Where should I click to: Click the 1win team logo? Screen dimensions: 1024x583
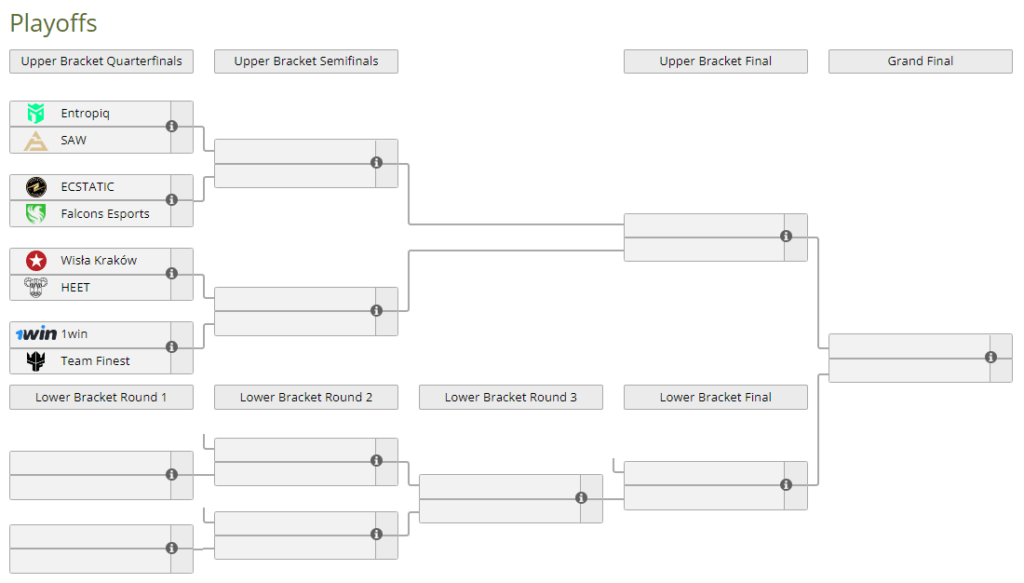36,334
